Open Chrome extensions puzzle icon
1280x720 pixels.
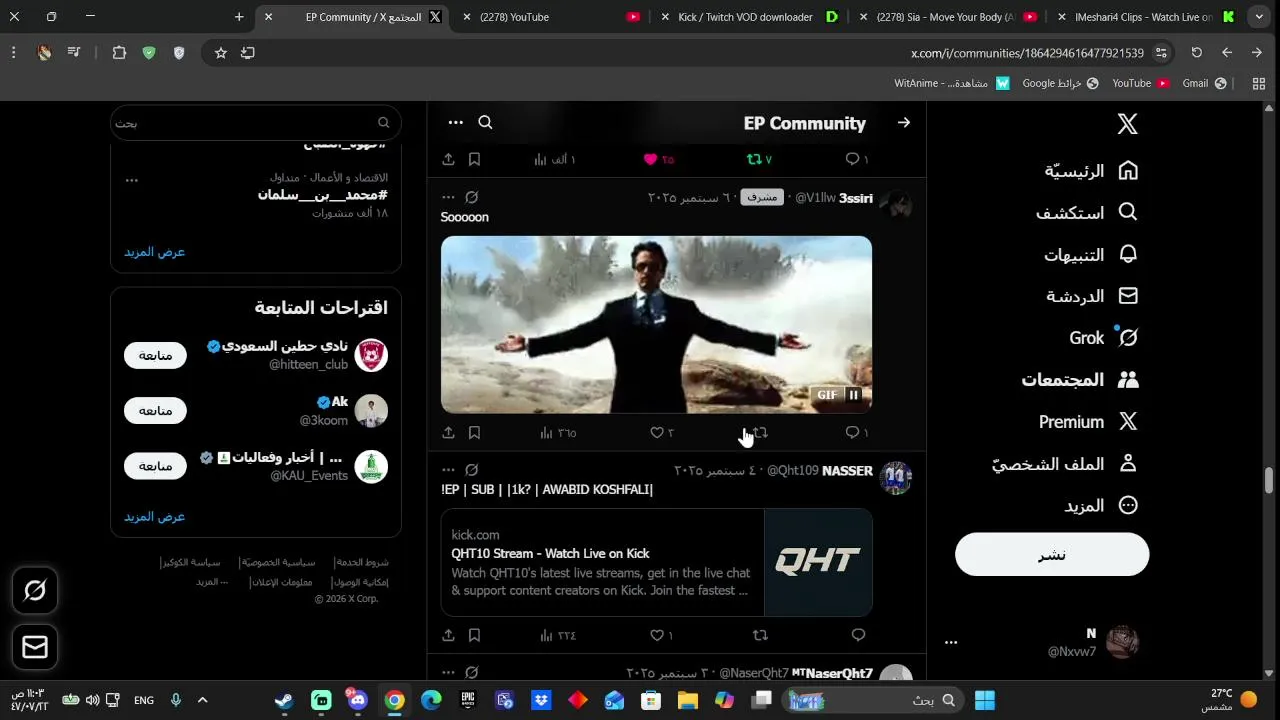(x=119, y=53)
